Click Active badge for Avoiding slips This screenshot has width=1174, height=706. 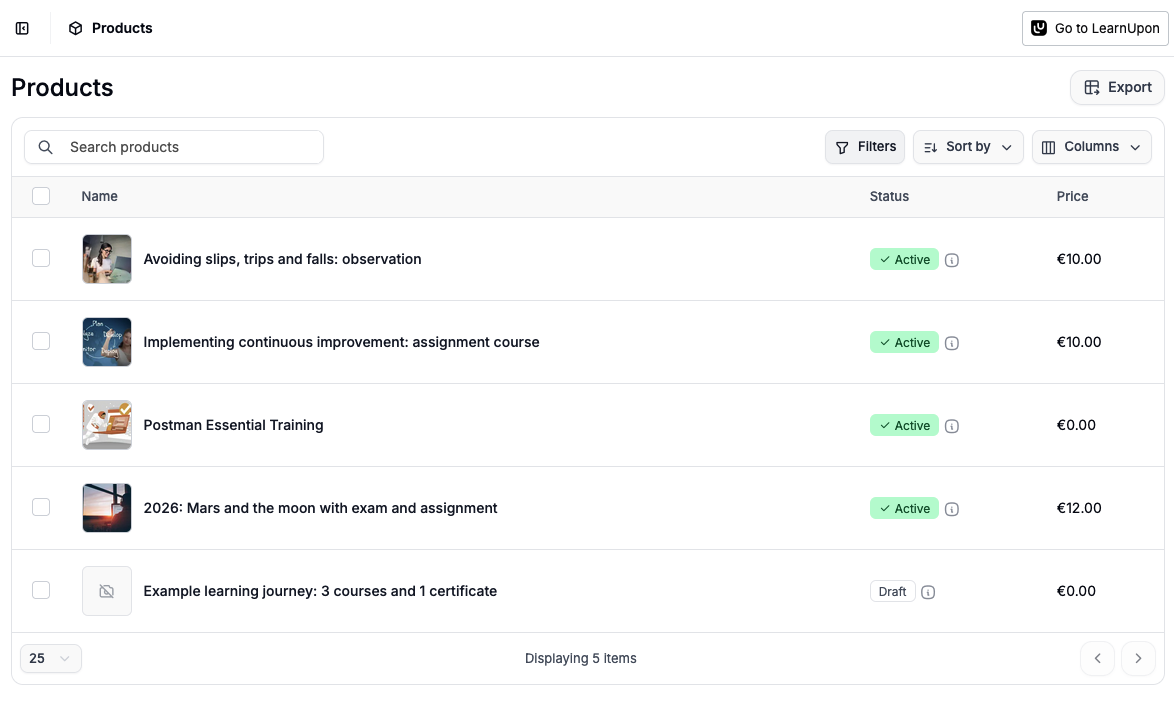point(904,260)
